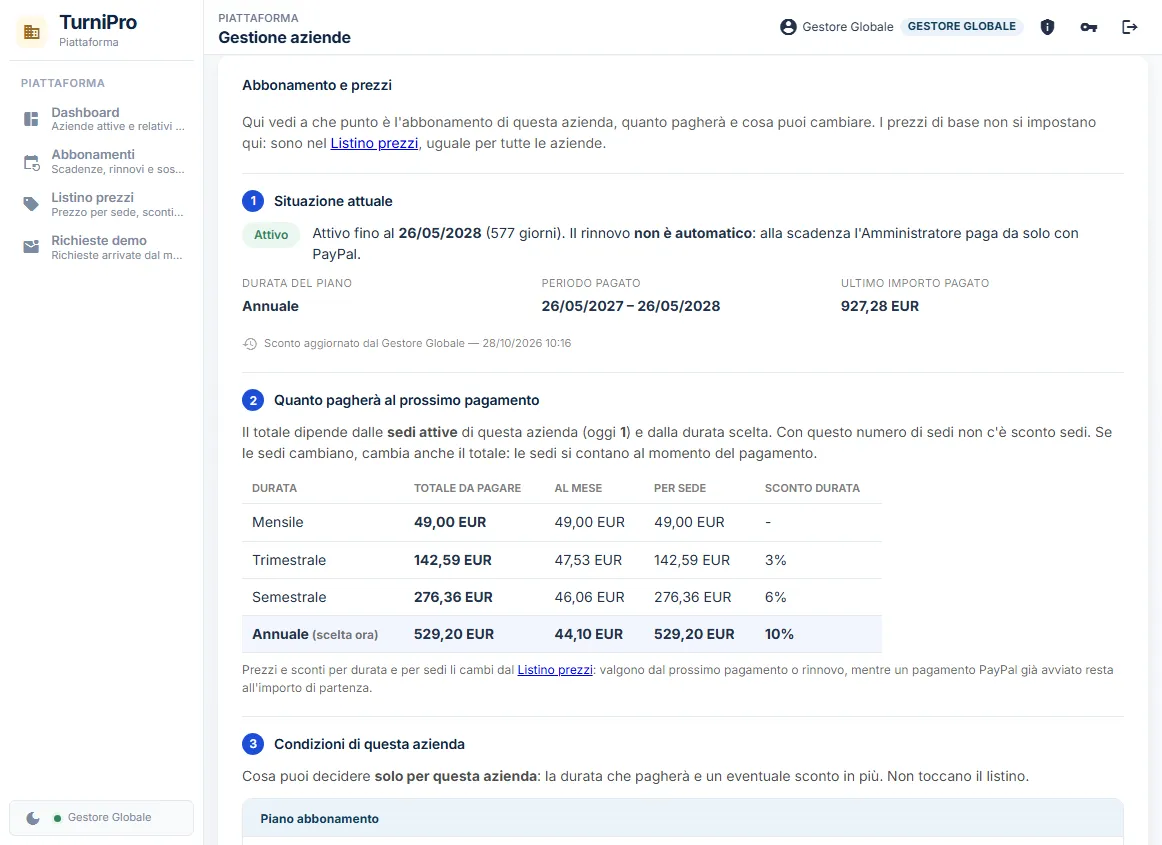This screenshot has width=1162, height=845.
Task: Click the PER SEDE column header
Action: (x=680, y=488)
